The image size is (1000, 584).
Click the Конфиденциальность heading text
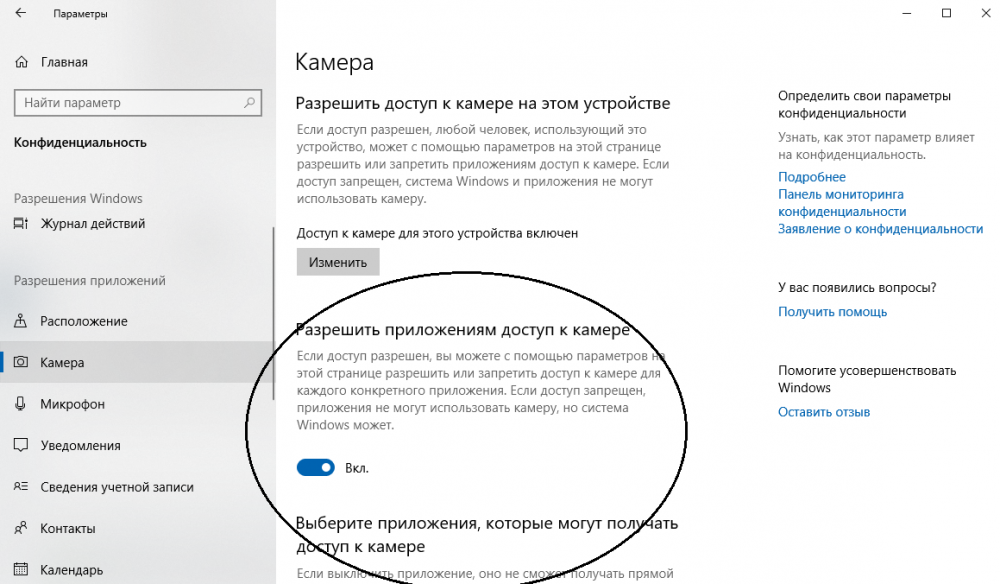pyautogui.click(x=80, y=143)
